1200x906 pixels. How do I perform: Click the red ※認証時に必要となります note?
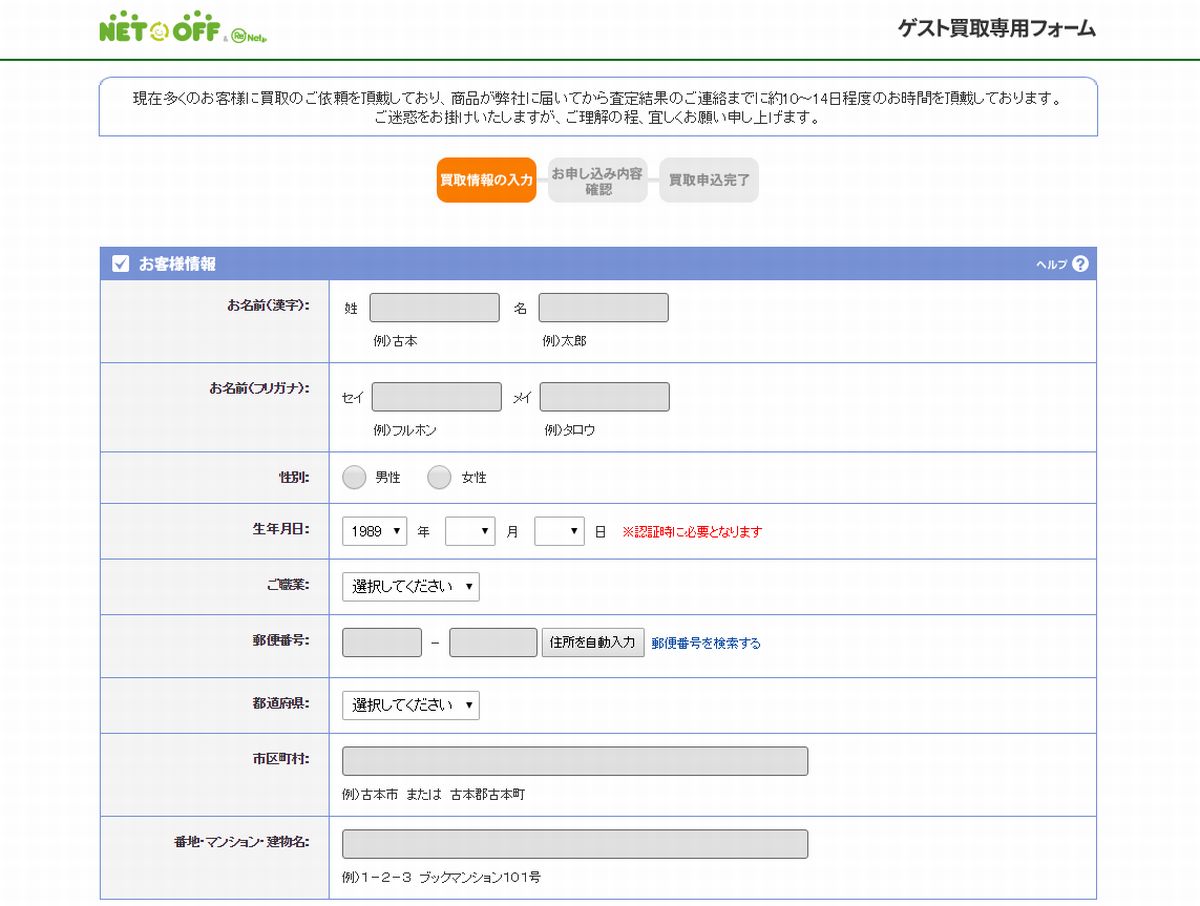point(692,532)
